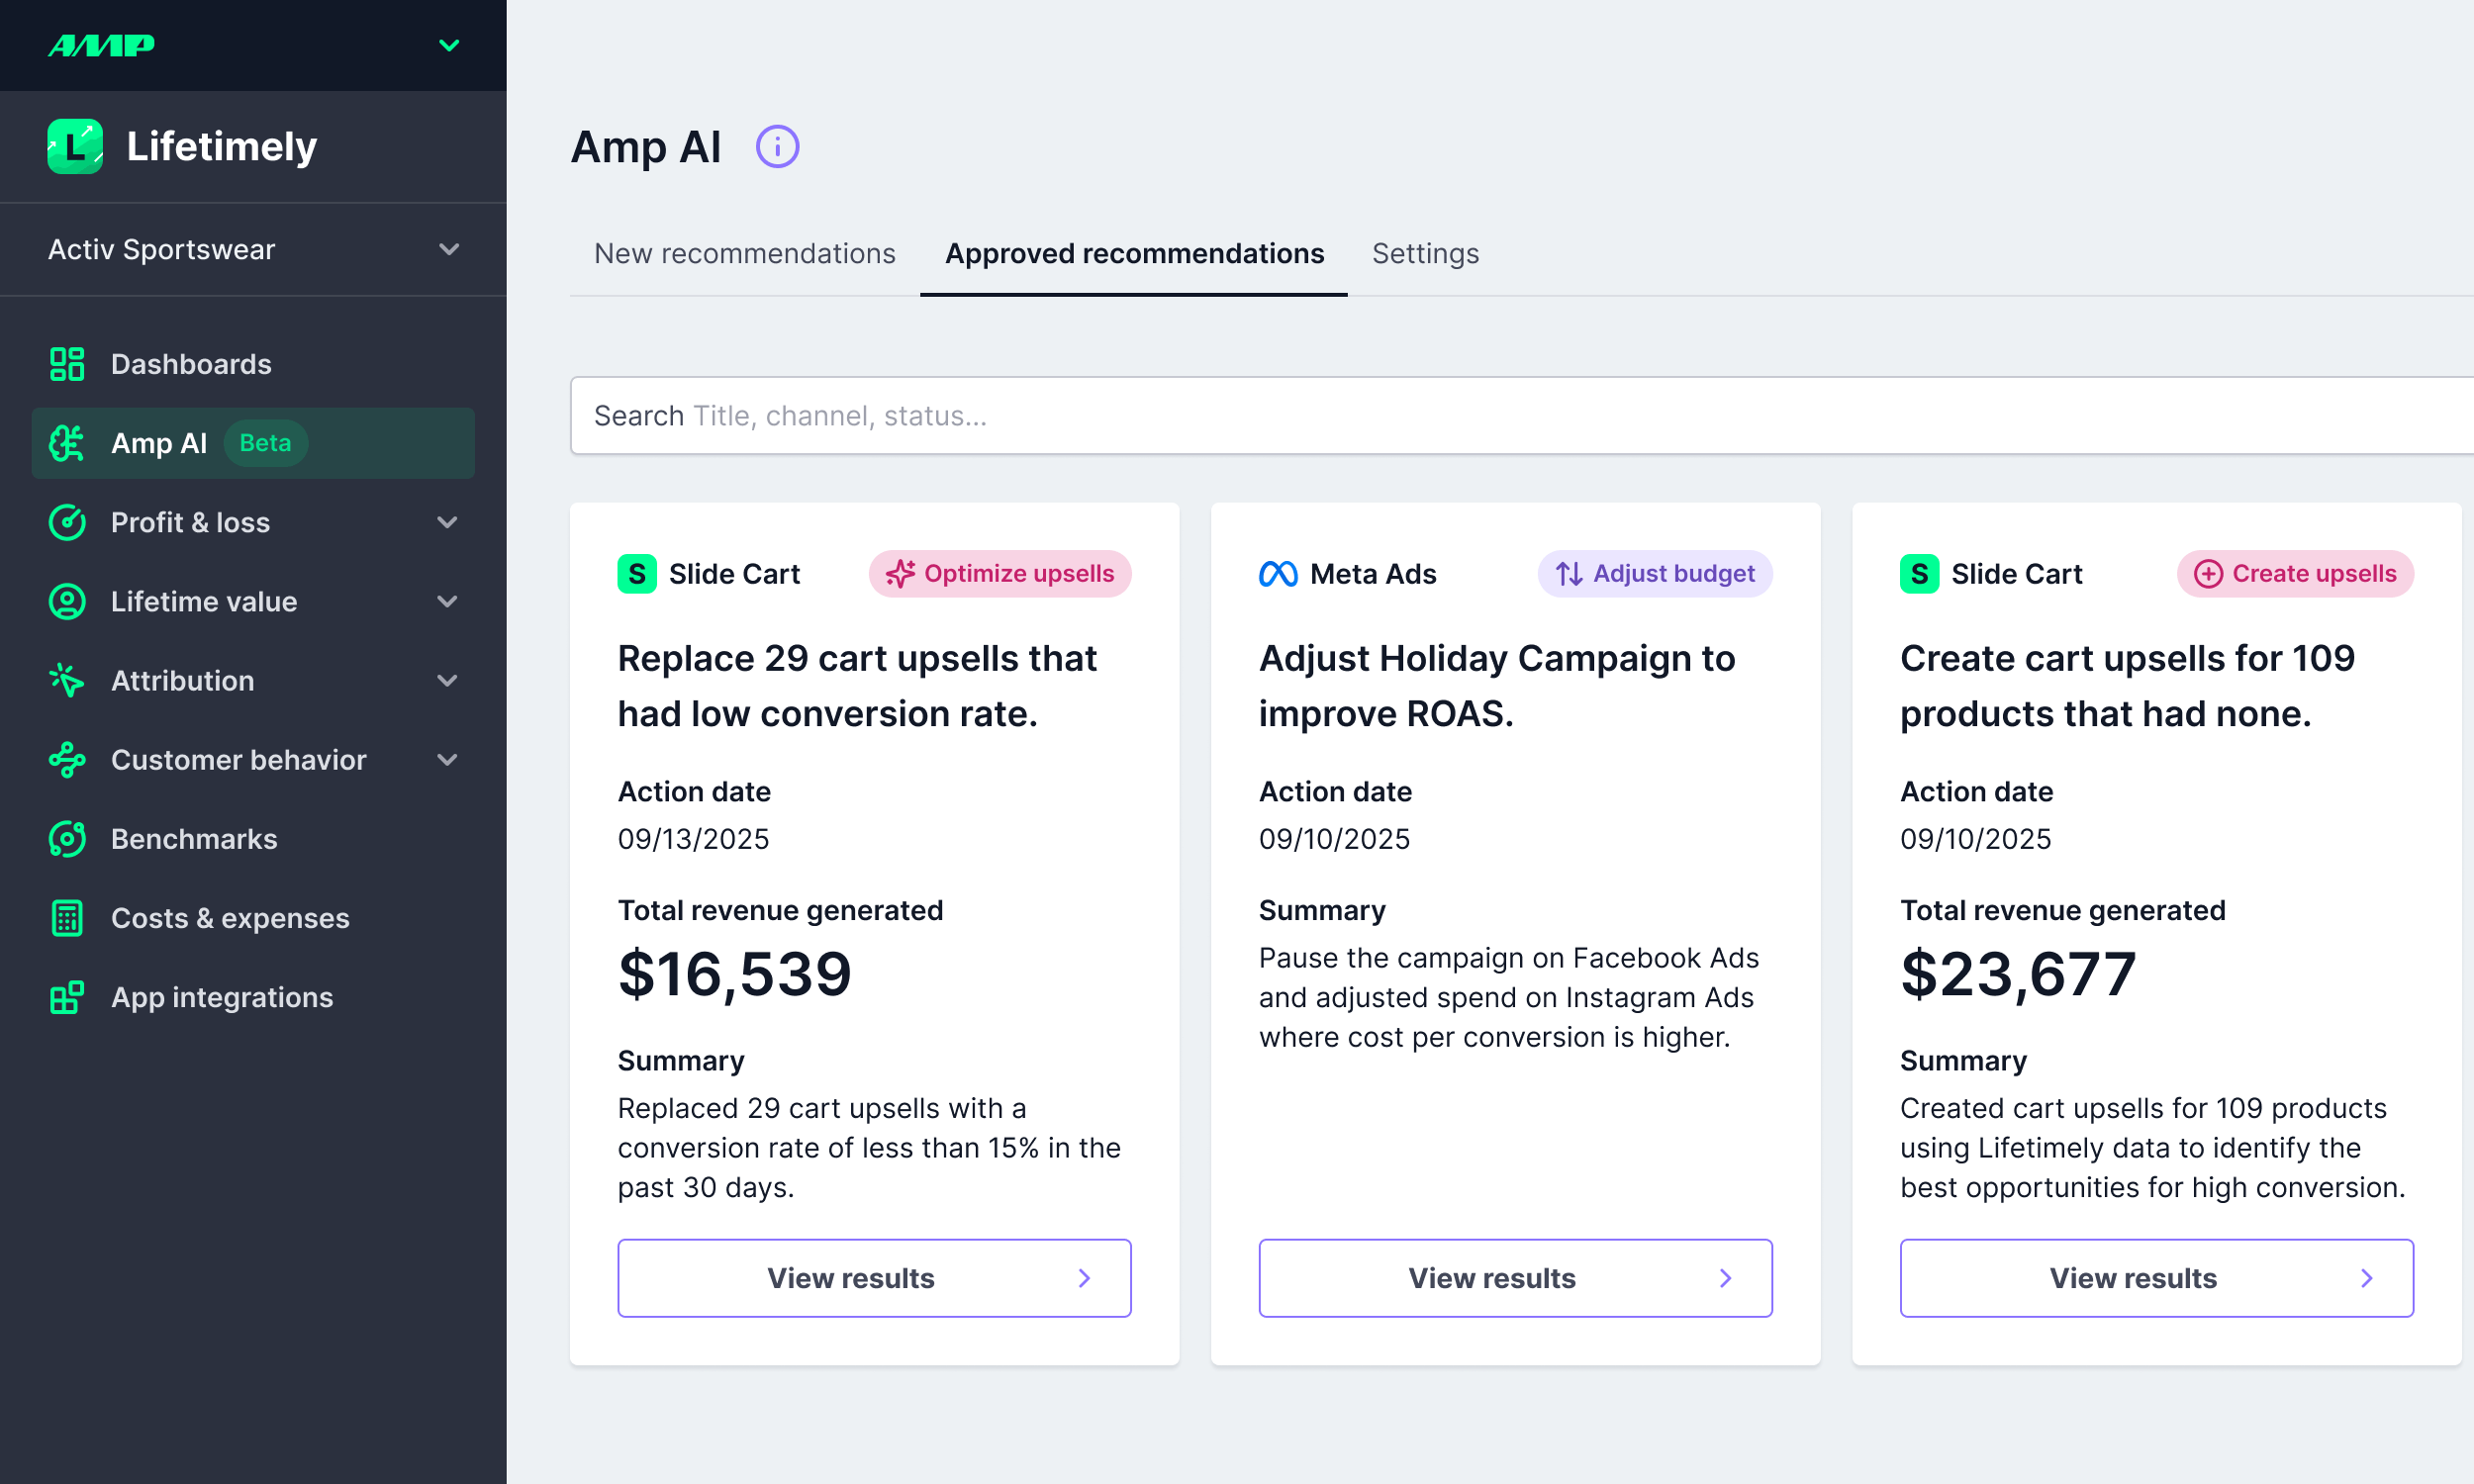This screenshot has height=1484, width=2474.
Task: Click the Meta Ads logo icon
Action: pos(1278,574)
